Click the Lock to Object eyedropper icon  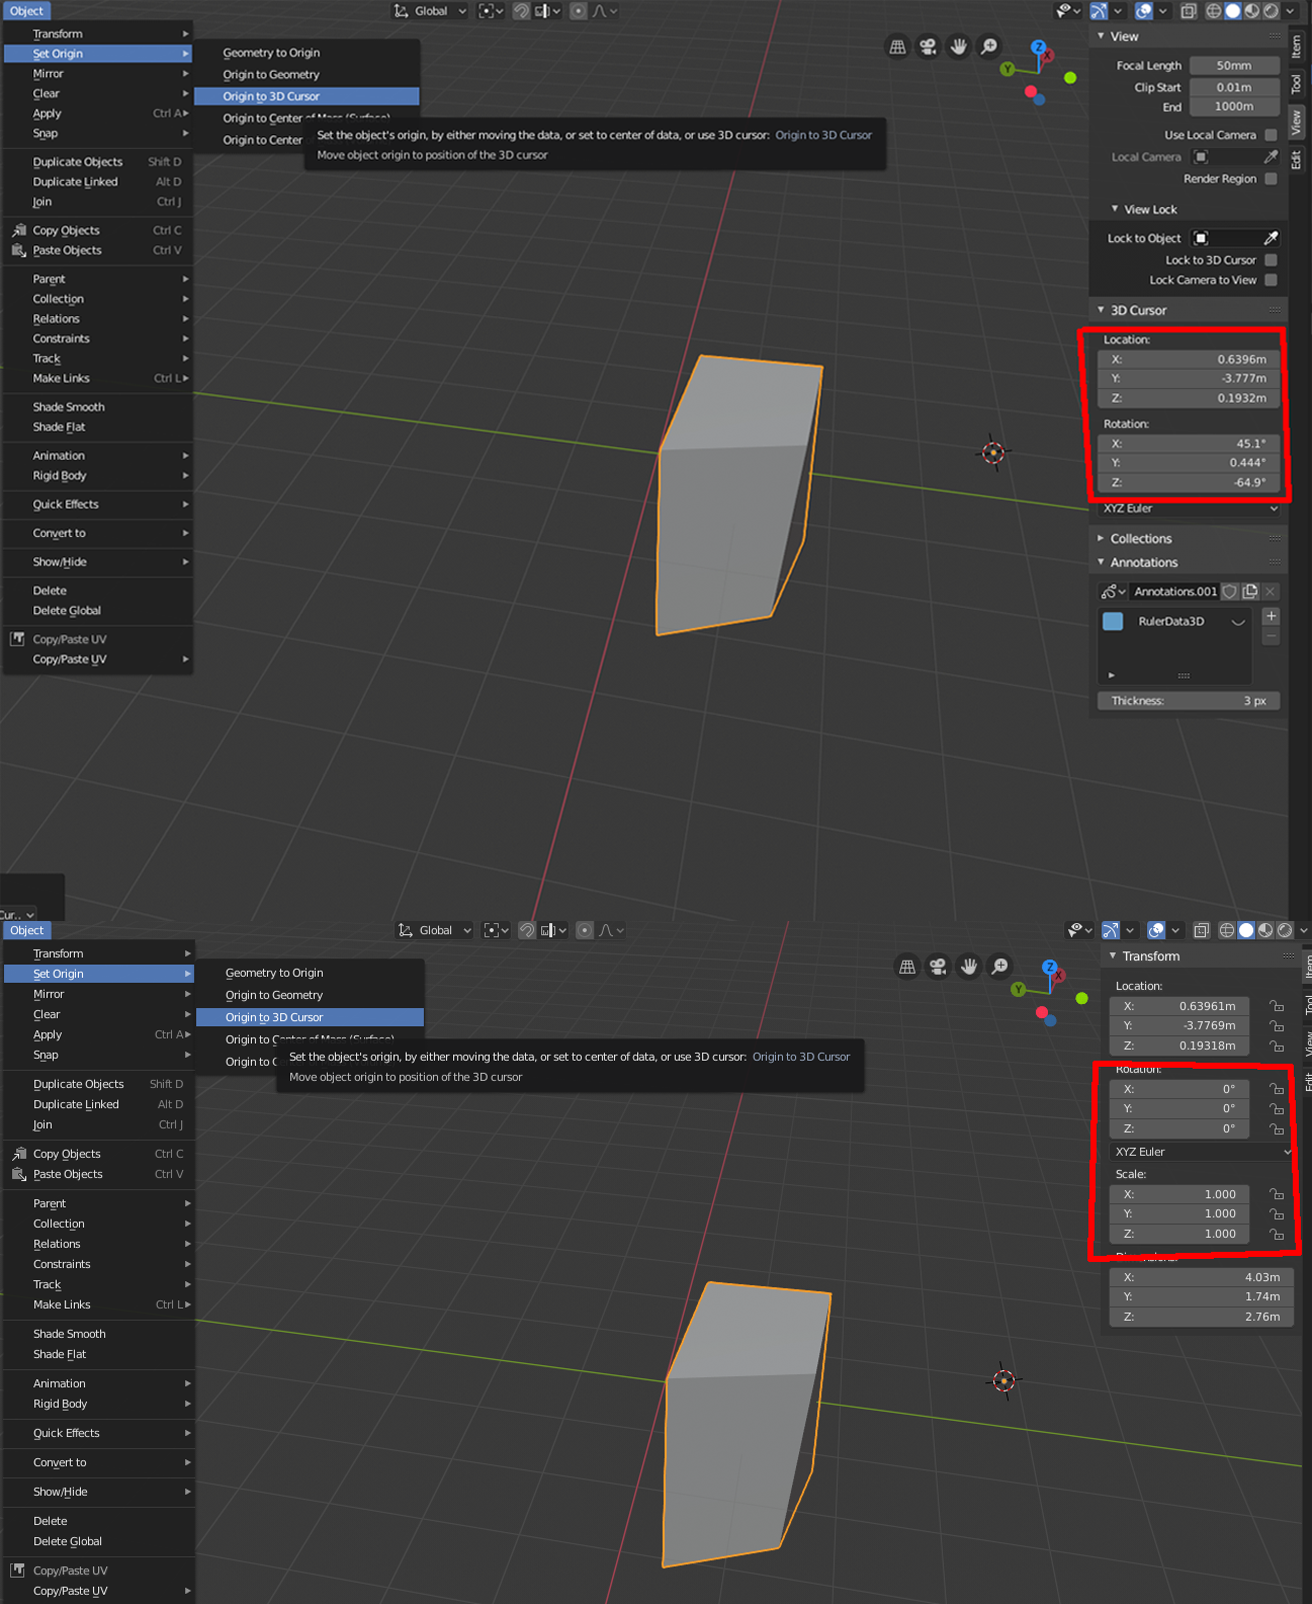1271,238
